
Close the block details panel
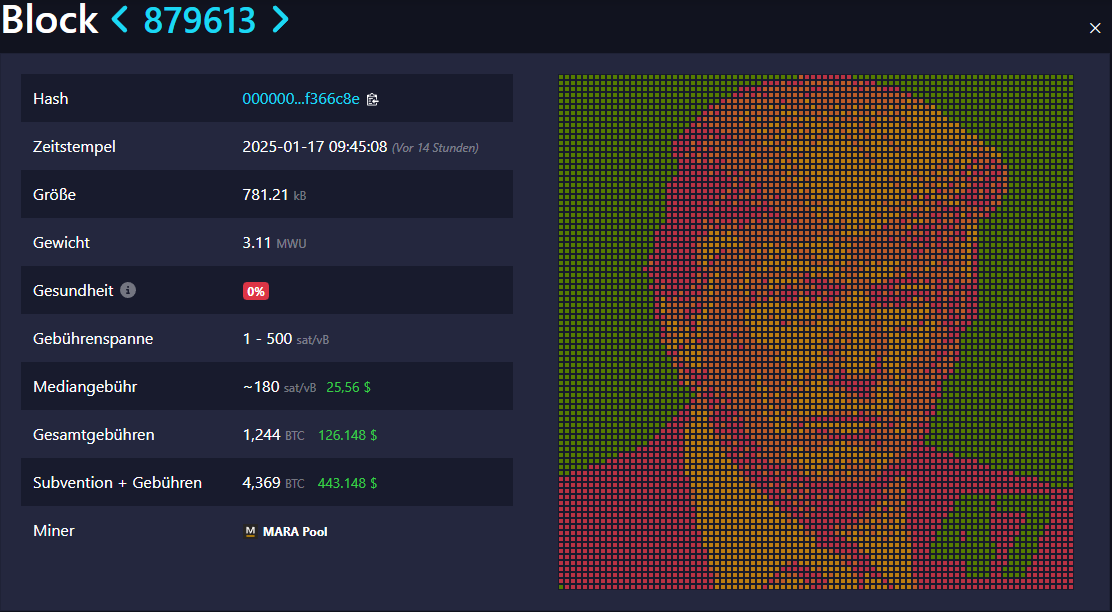[1095, 28]
